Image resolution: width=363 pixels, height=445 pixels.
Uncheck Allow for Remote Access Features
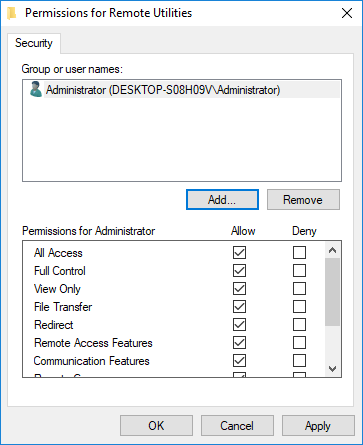pyautogui.click(x=239, y=343)
